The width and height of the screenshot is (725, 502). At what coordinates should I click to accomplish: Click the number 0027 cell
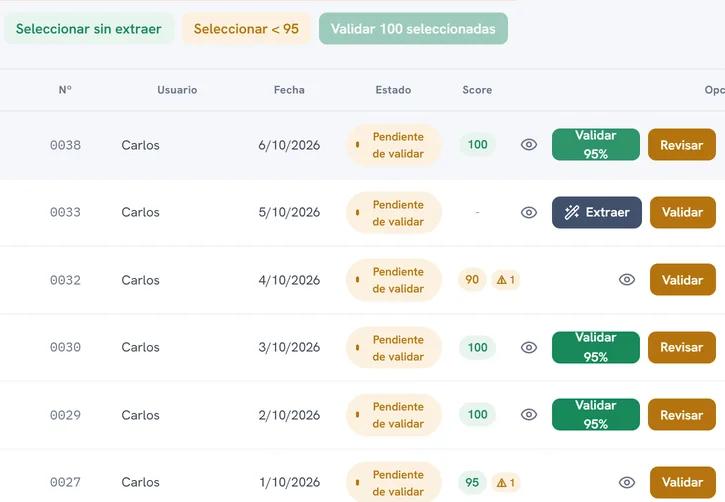pos(65,482)
